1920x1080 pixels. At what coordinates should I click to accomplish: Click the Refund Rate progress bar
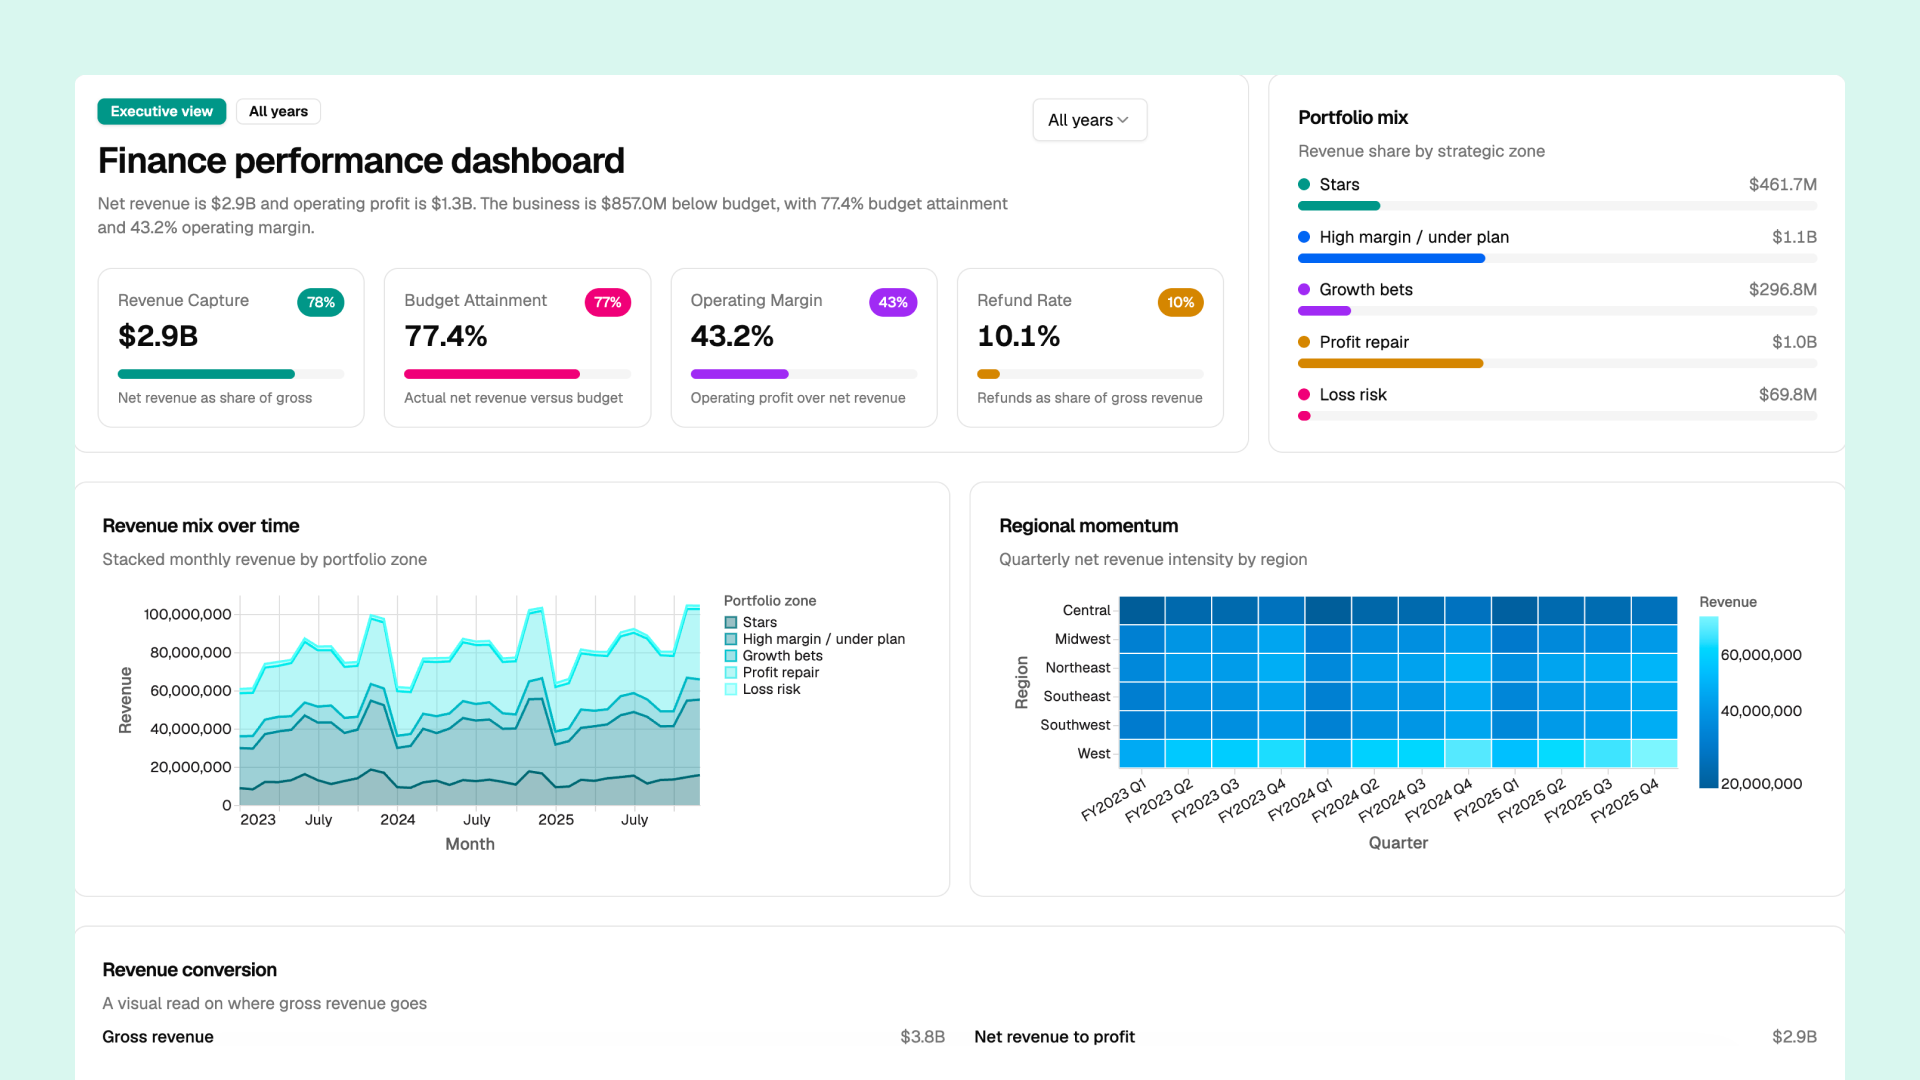click(1090, 374)
